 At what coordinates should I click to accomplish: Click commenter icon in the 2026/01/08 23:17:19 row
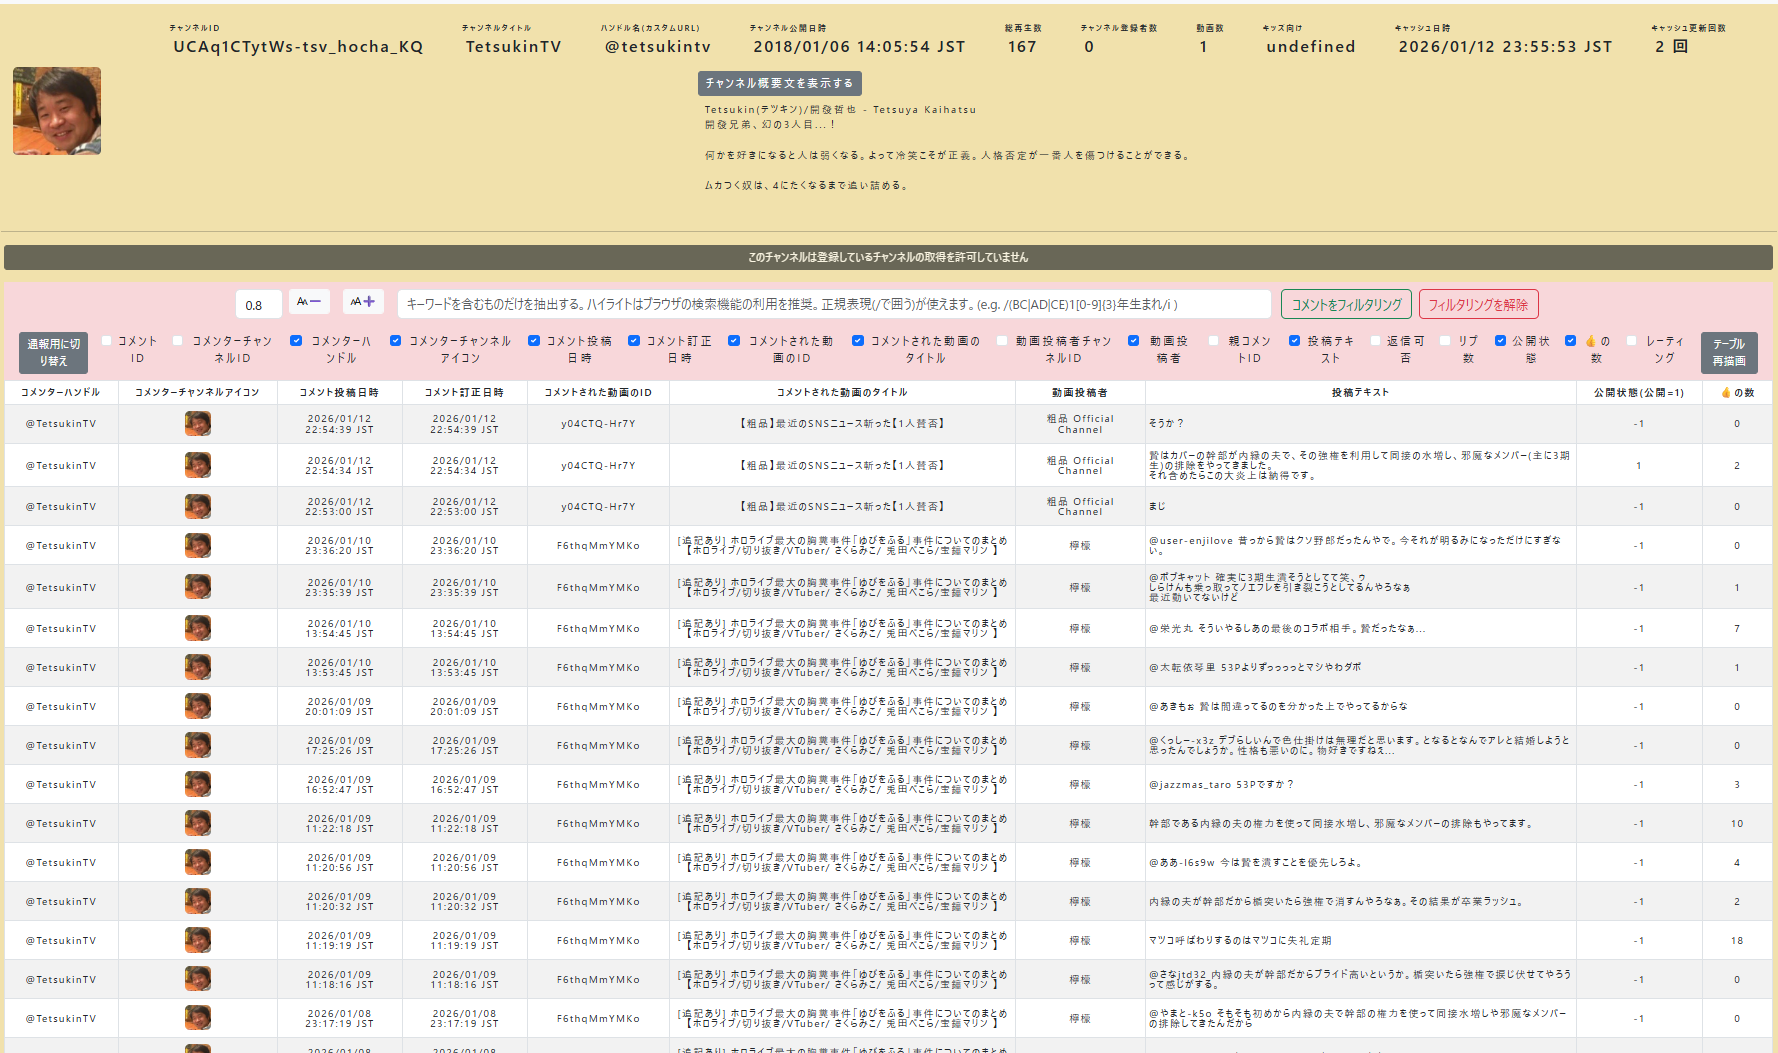pos(198,1018)
